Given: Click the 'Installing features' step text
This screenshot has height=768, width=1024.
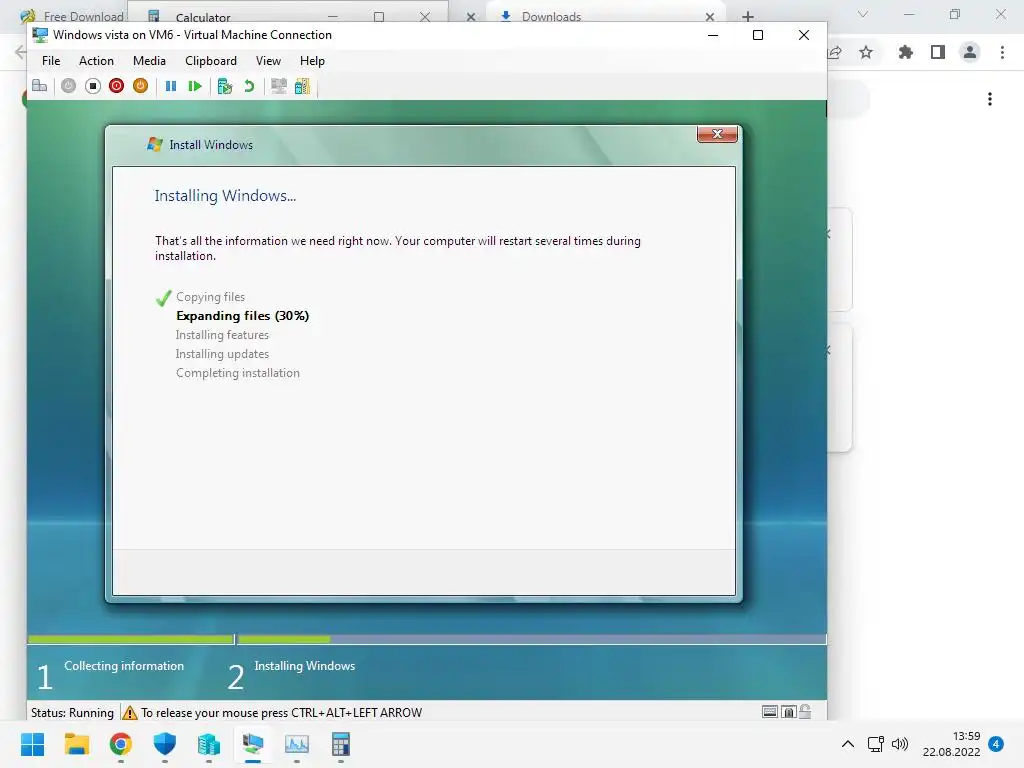Looking at the screenshot, I should pyautogui.click(x=222, y=335).
